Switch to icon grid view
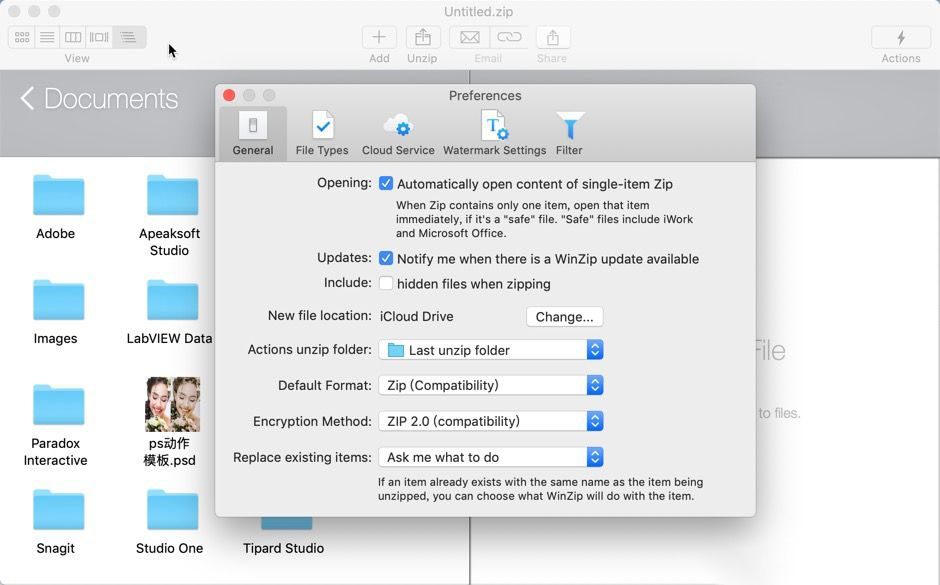940x585 pixels. pyautogui.click(x=22, y=37)
